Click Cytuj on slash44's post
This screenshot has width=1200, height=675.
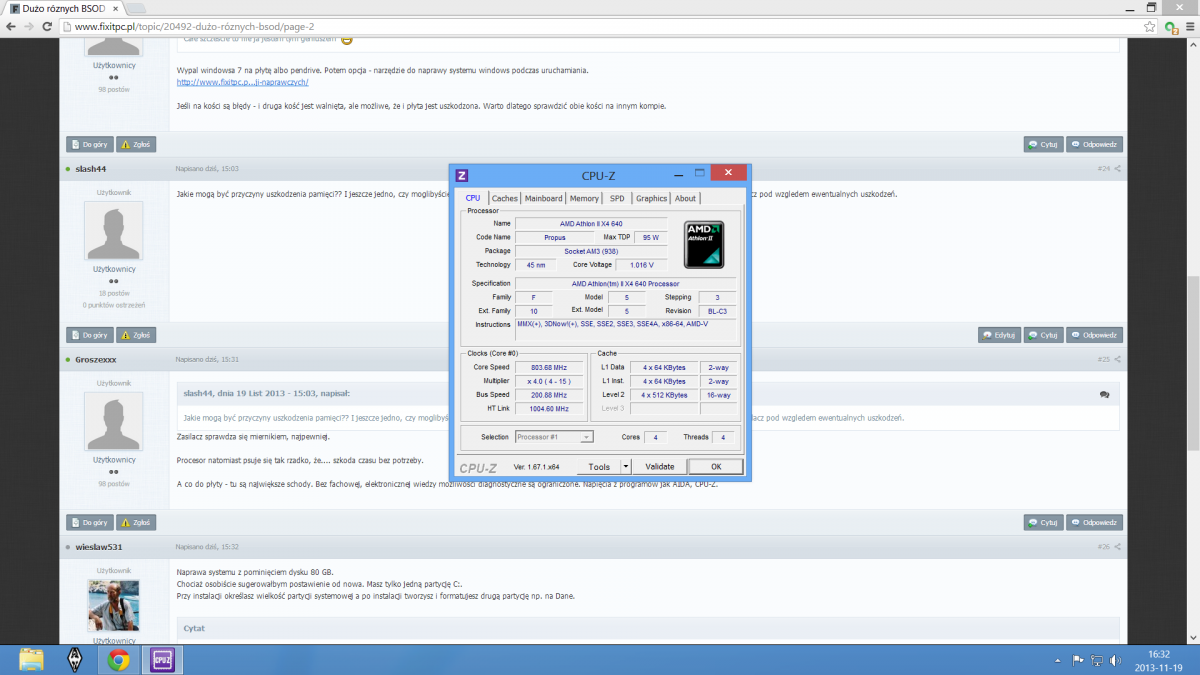1044,335
